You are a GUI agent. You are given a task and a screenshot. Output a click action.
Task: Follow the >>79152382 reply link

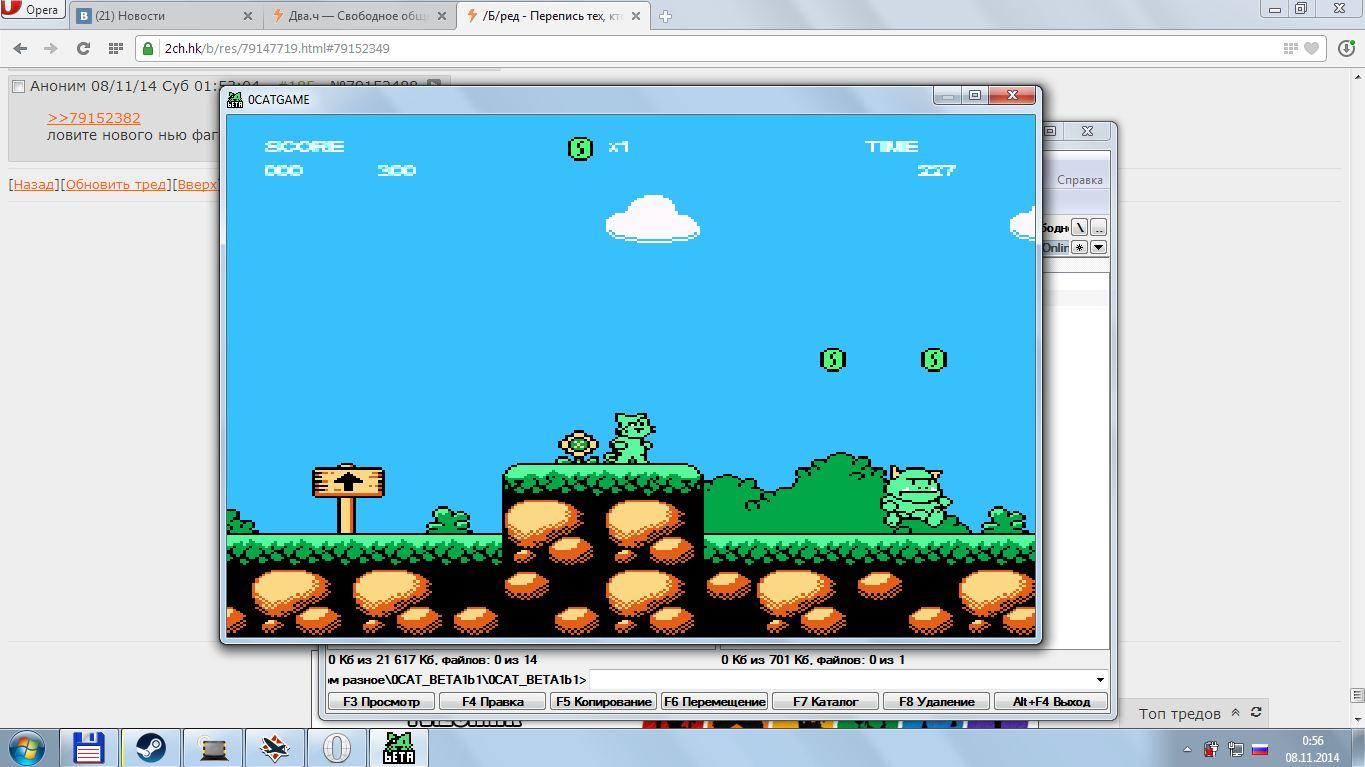tap(94, 118)
